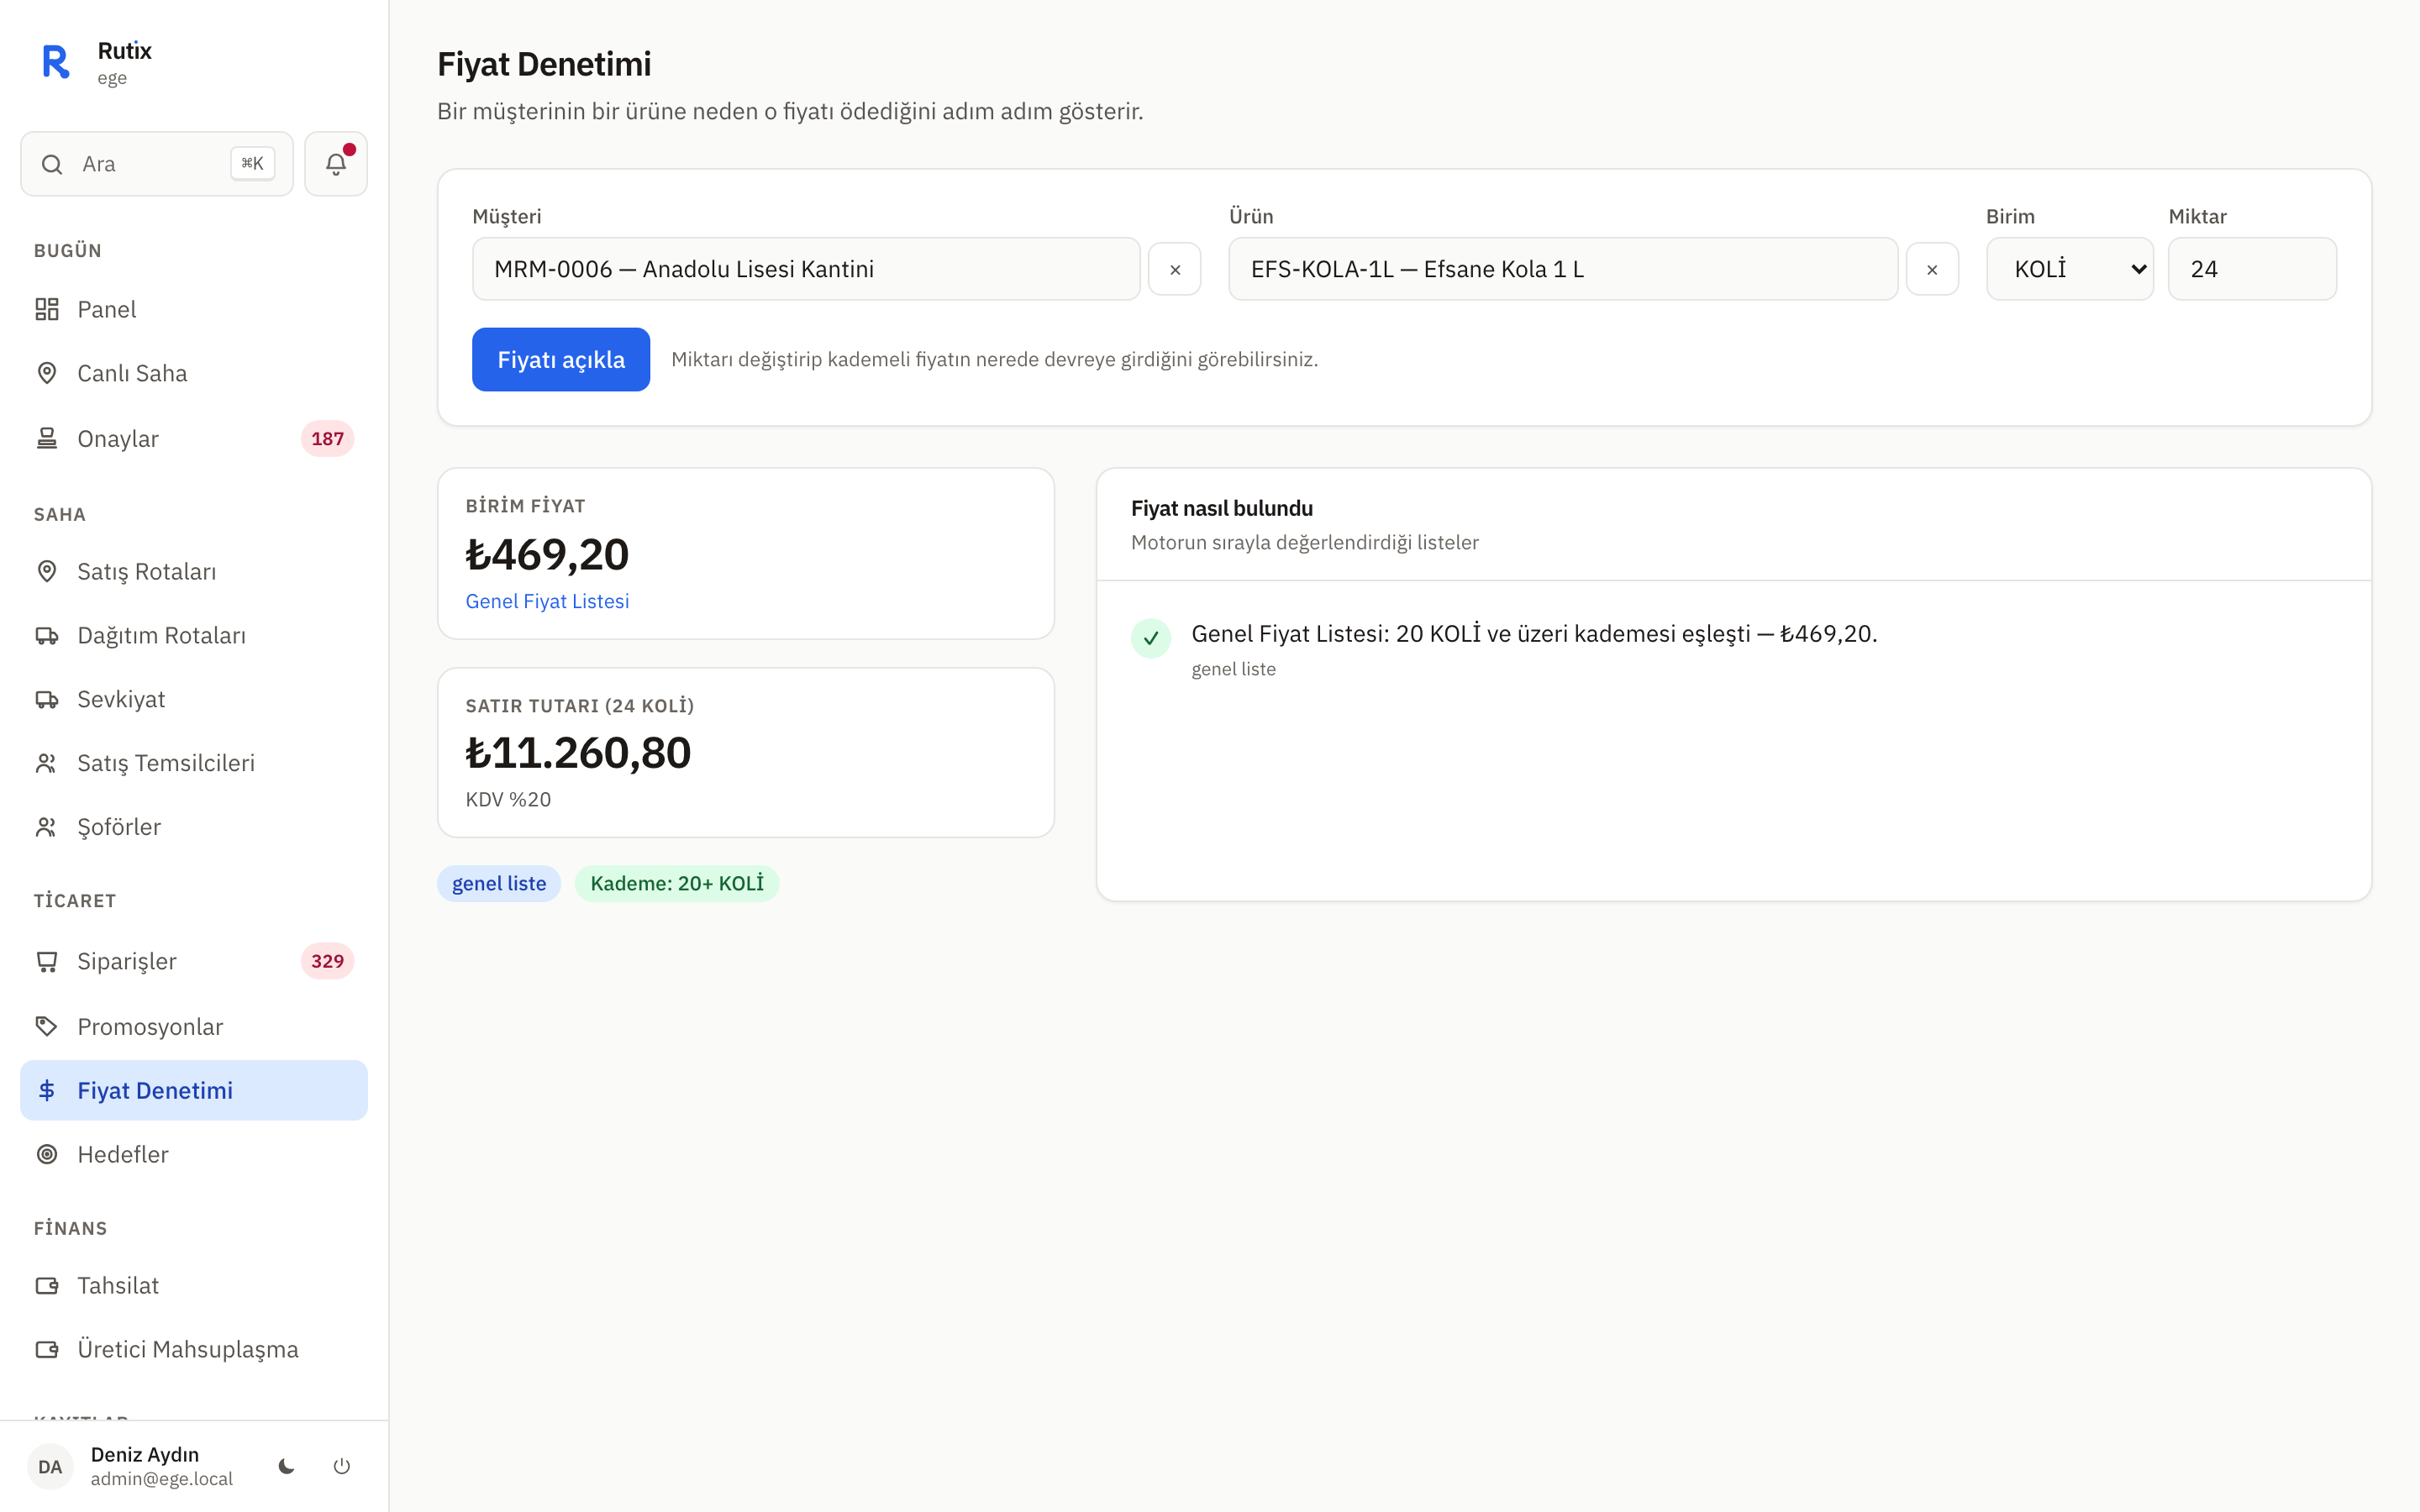Click the ₺11.260,80 line total

click(x=578, y=752)
